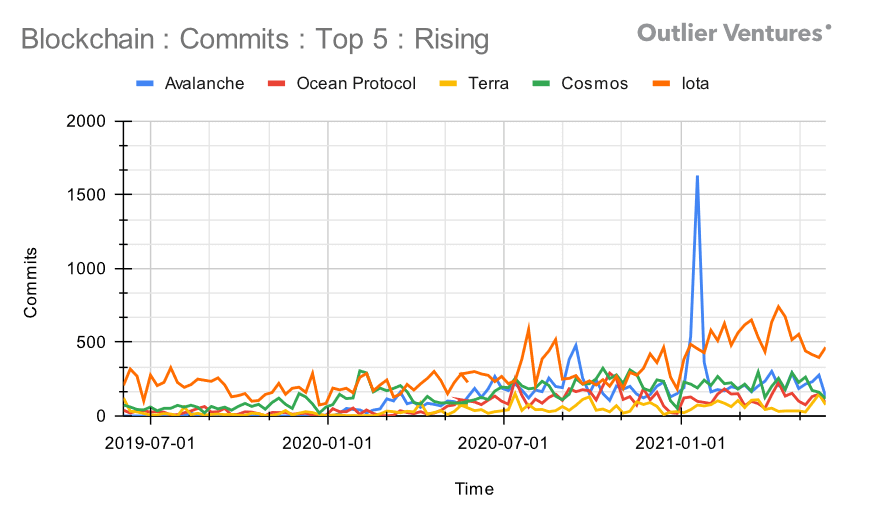Click the blue Avalanche legend swatch

pos(145,84)
